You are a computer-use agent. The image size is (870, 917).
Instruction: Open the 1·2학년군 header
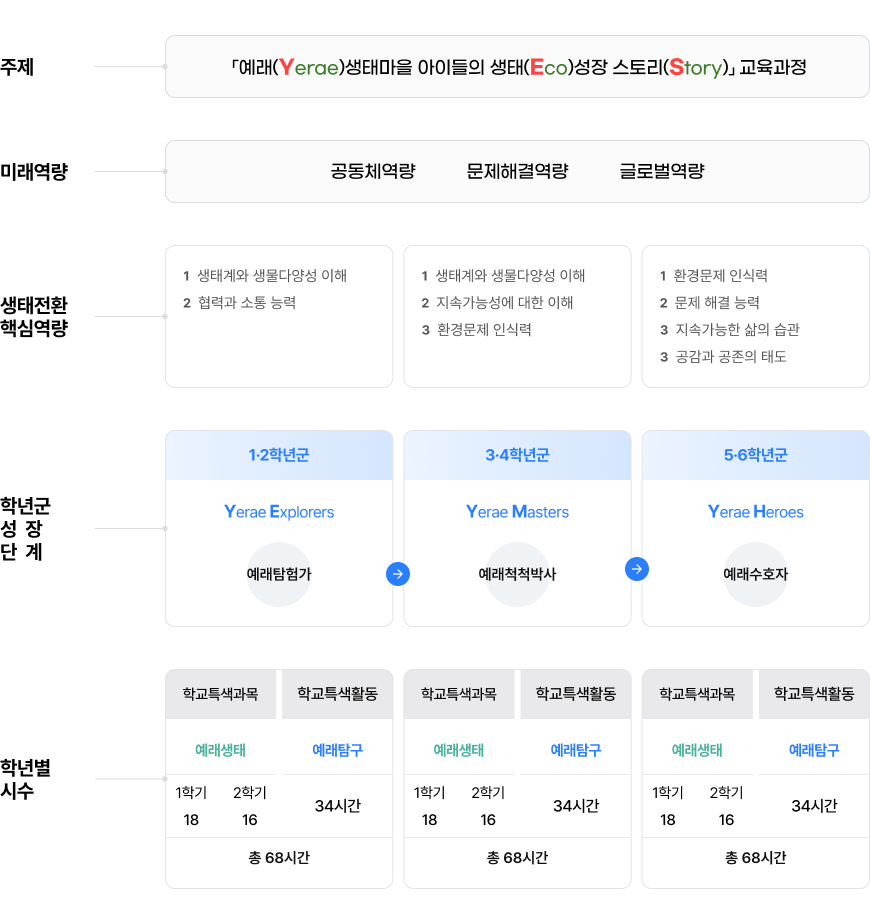click(279, 455)
